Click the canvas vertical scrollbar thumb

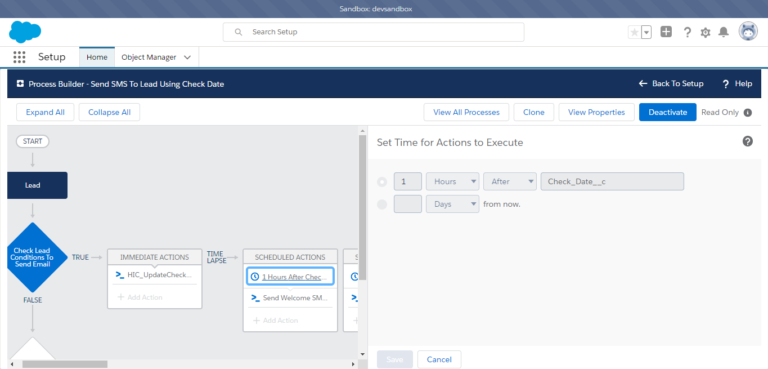pos(362,208)
